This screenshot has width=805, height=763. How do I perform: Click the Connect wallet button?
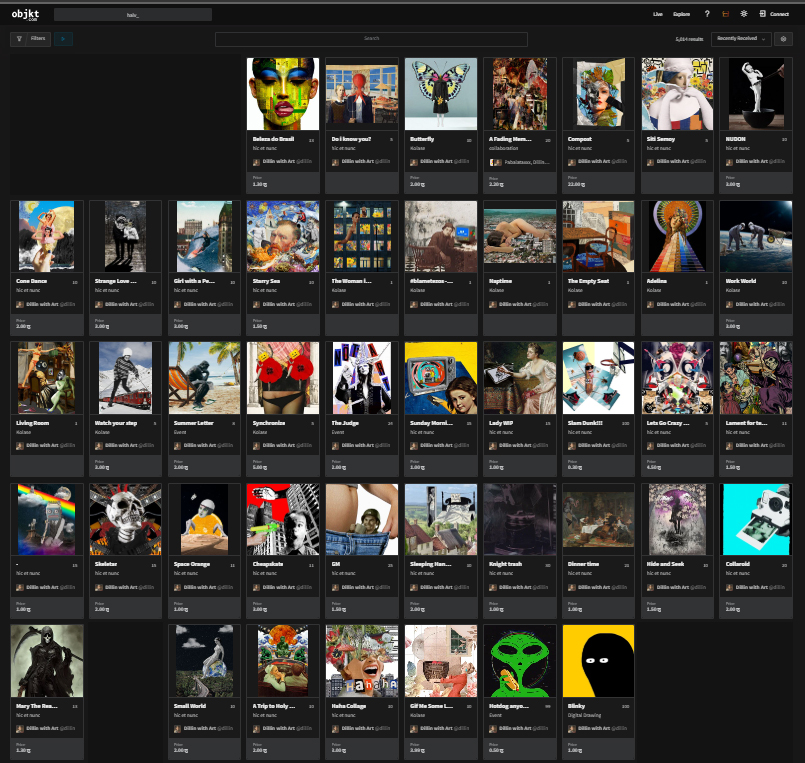coord(774,14)
